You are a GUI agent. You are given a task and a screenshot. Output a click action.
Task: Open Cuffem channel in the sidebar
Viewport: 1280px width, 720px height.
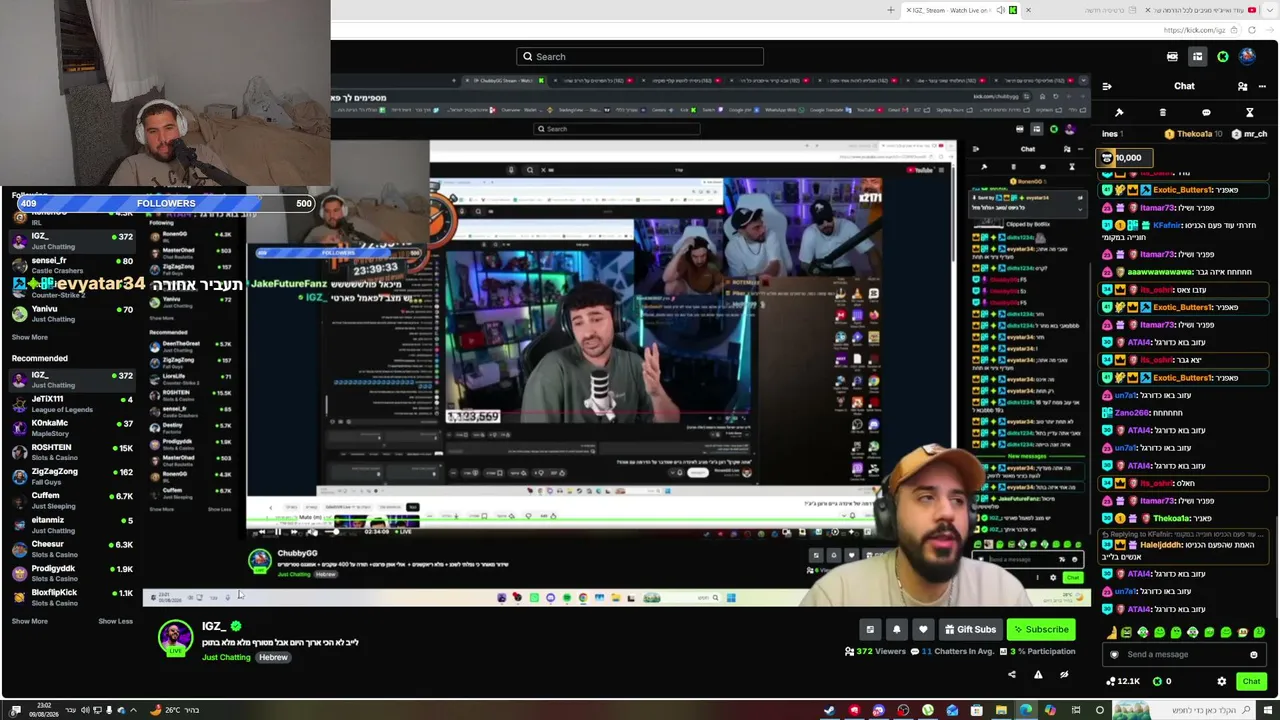71,500
